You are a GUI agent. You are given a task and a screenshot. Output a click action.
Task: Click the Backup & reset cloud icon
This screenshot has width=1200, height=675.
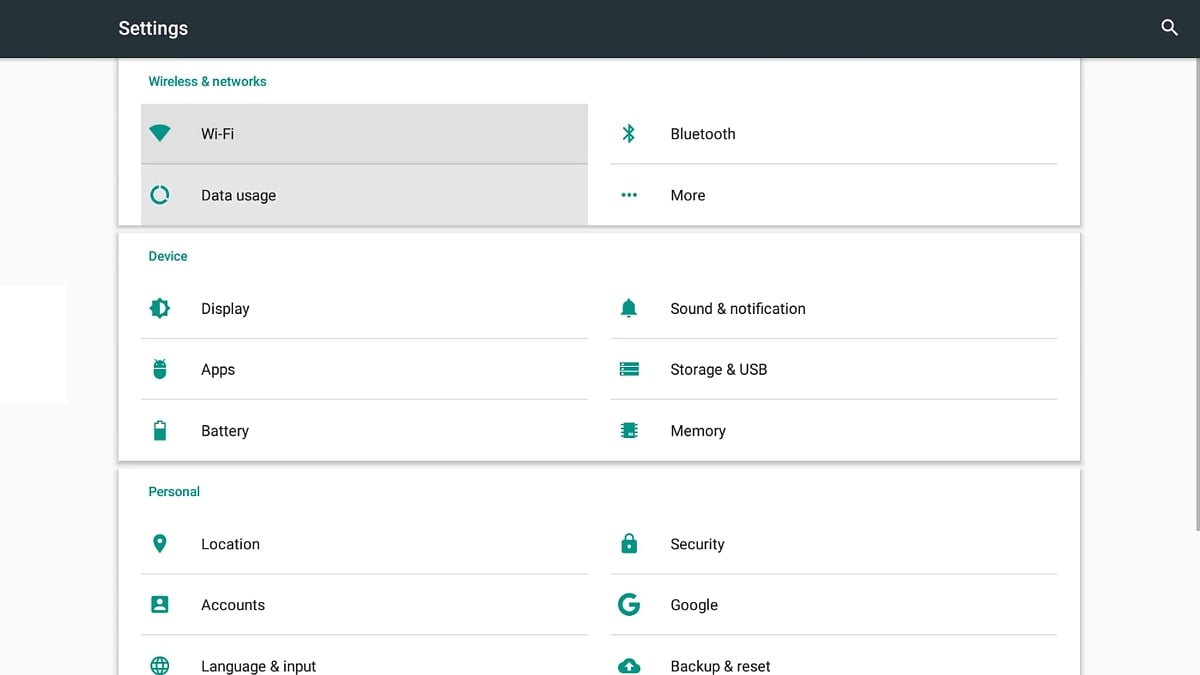(629, 665)
